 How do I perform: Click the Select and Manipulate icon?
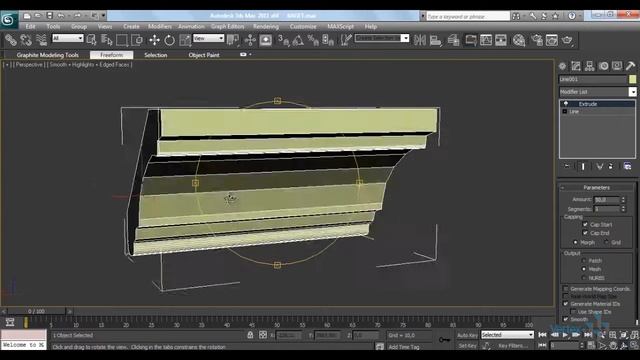tap(250, 40)
